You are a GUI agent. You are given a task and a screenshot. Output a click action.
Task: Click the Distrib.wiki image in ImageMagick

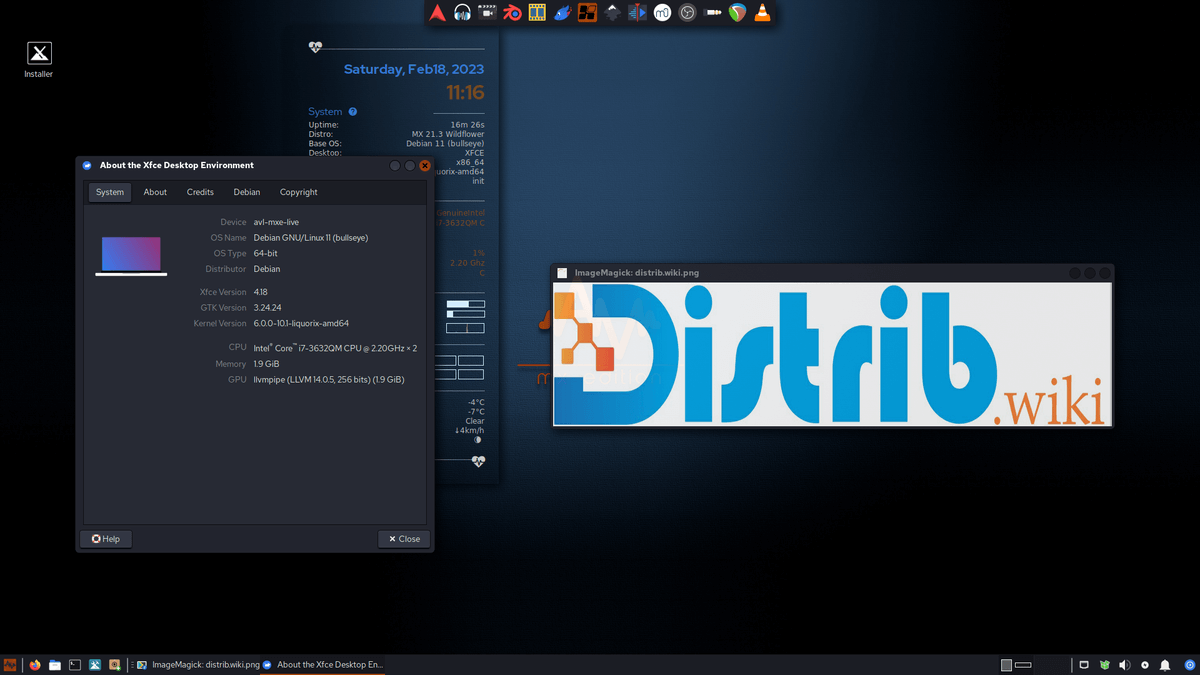[833, 354]
